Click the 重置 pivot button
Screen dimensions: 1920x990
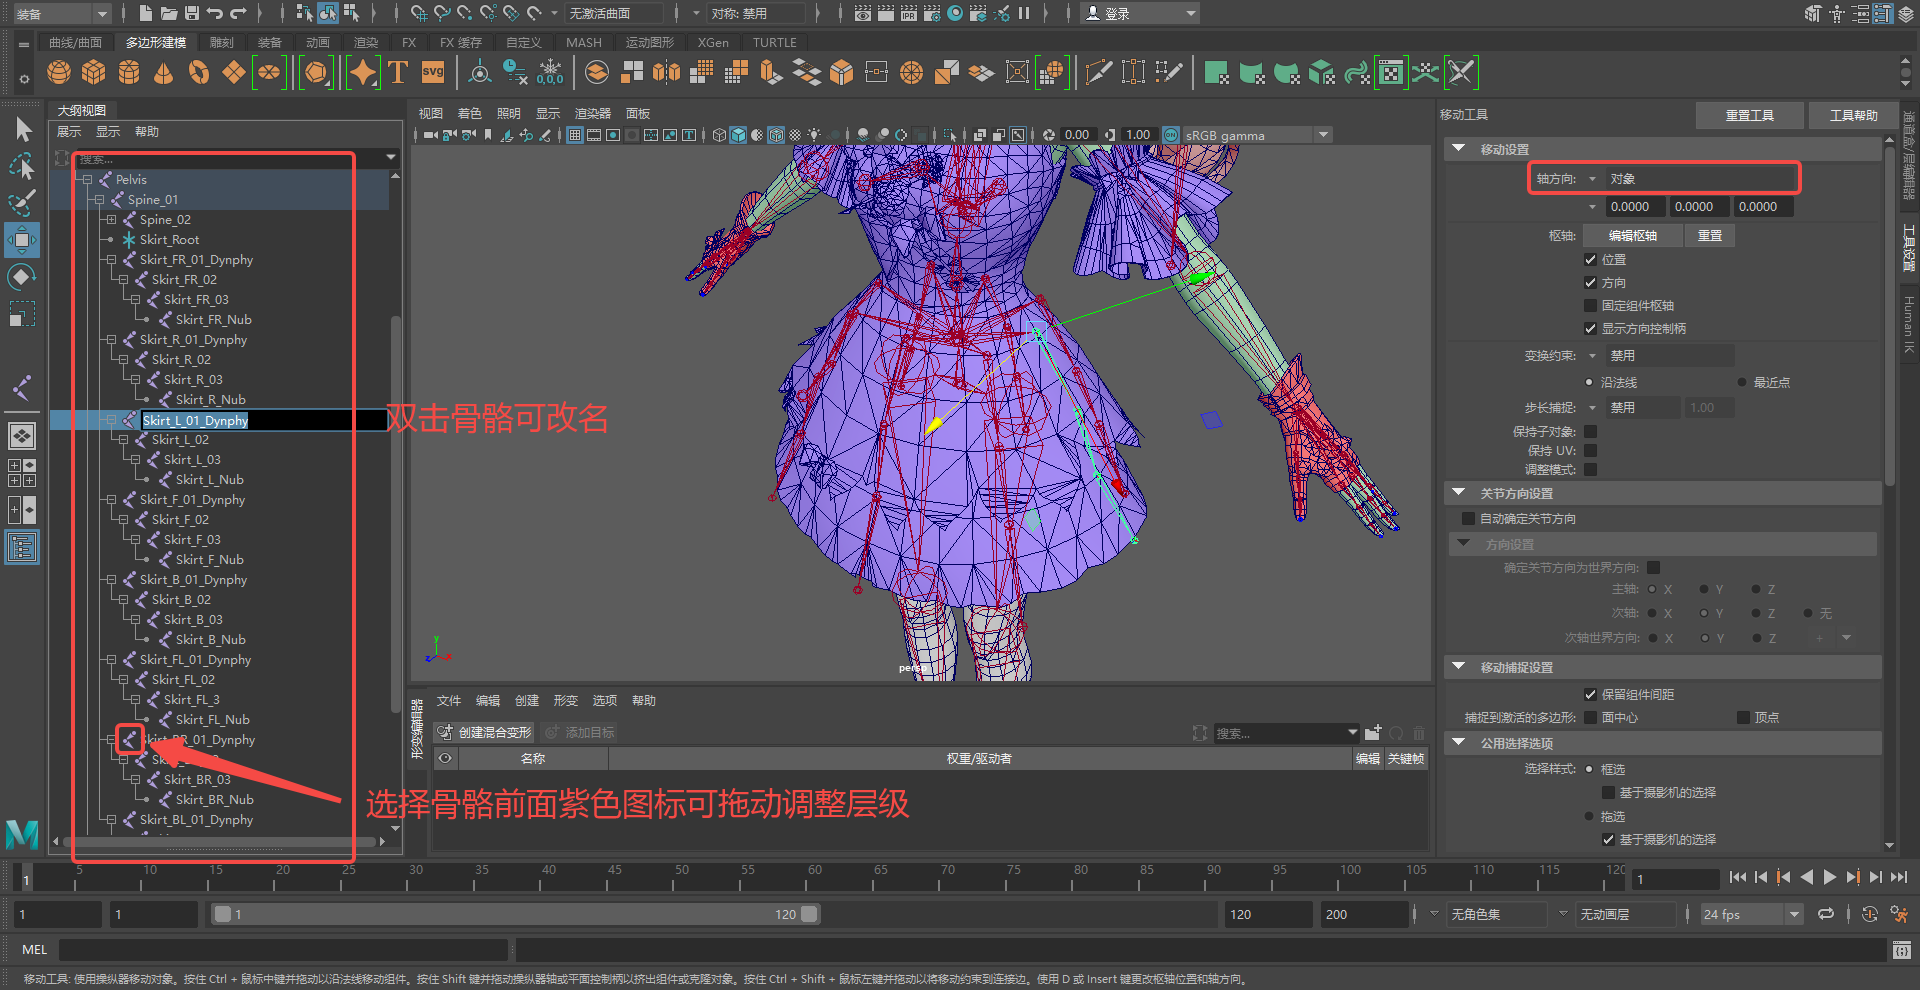click(x=1709, y=235)
